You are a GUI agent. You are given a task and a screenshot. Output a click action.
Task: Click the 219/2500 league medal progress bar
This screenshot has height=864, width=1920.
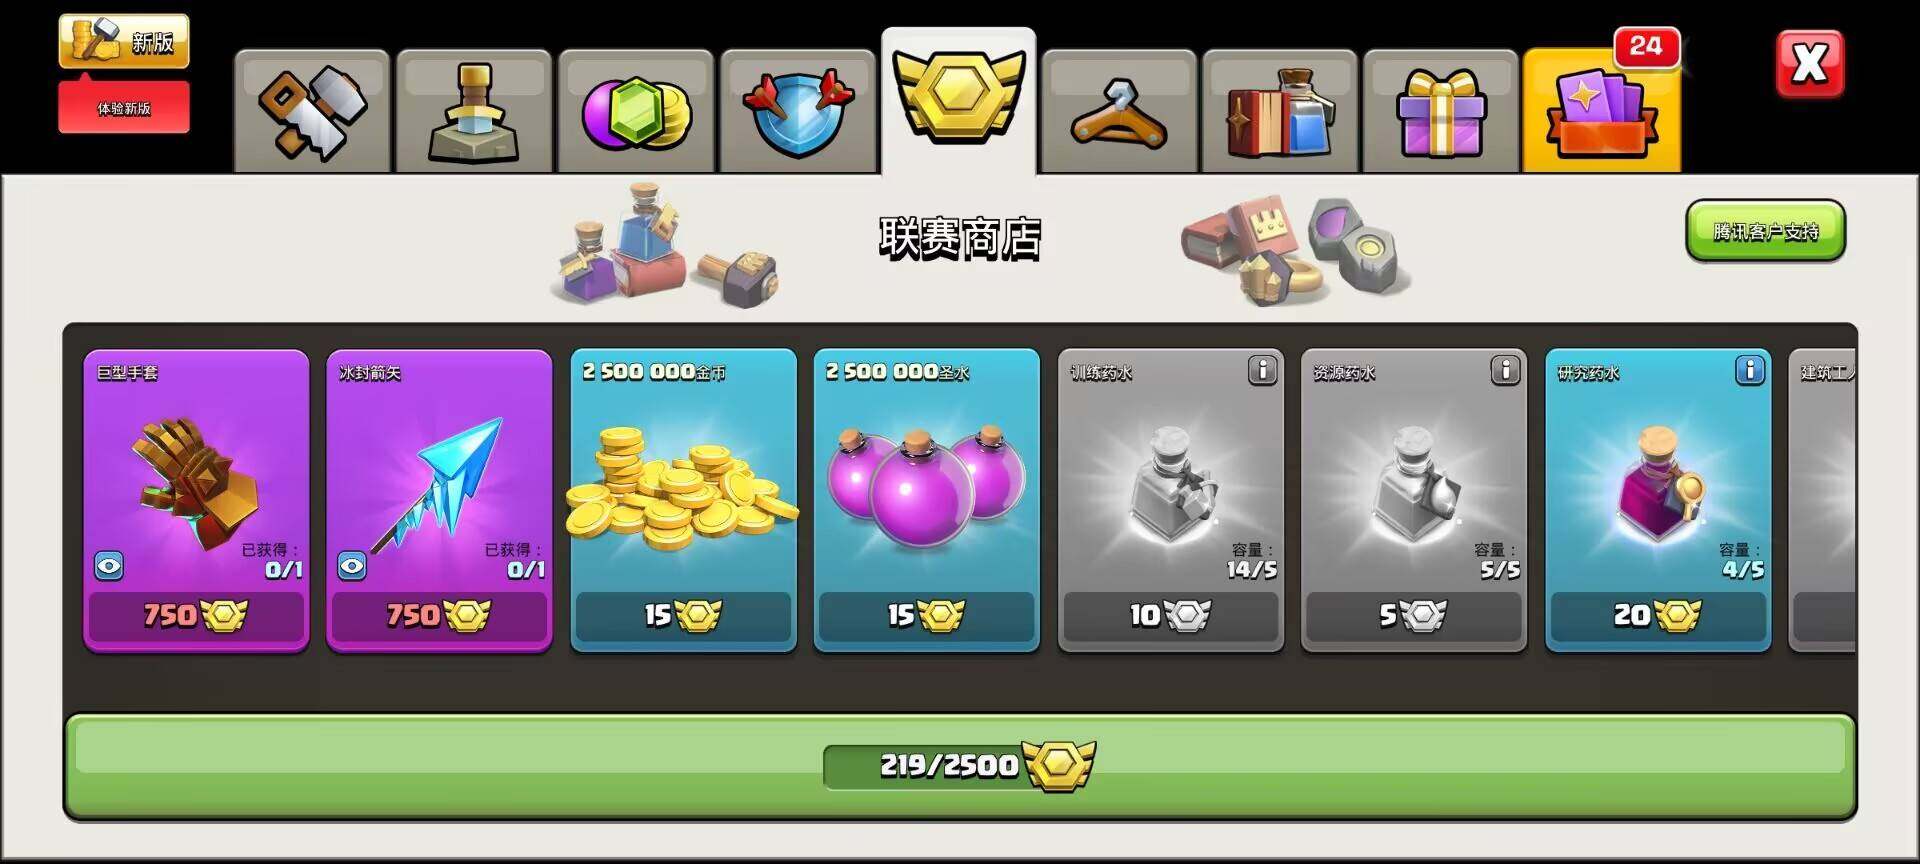click(960, 766)
